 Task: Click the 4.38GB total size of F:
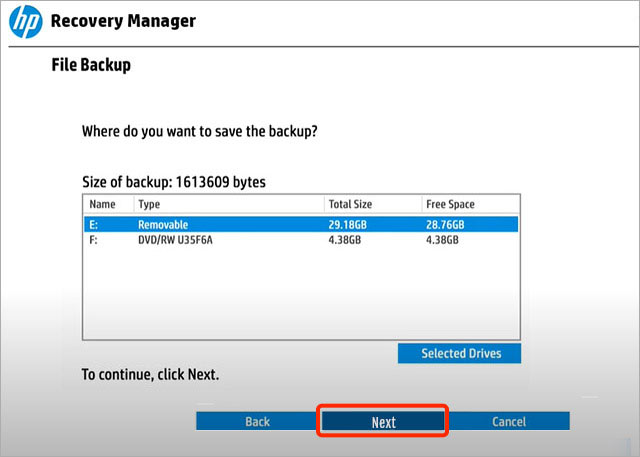[344, 240]
